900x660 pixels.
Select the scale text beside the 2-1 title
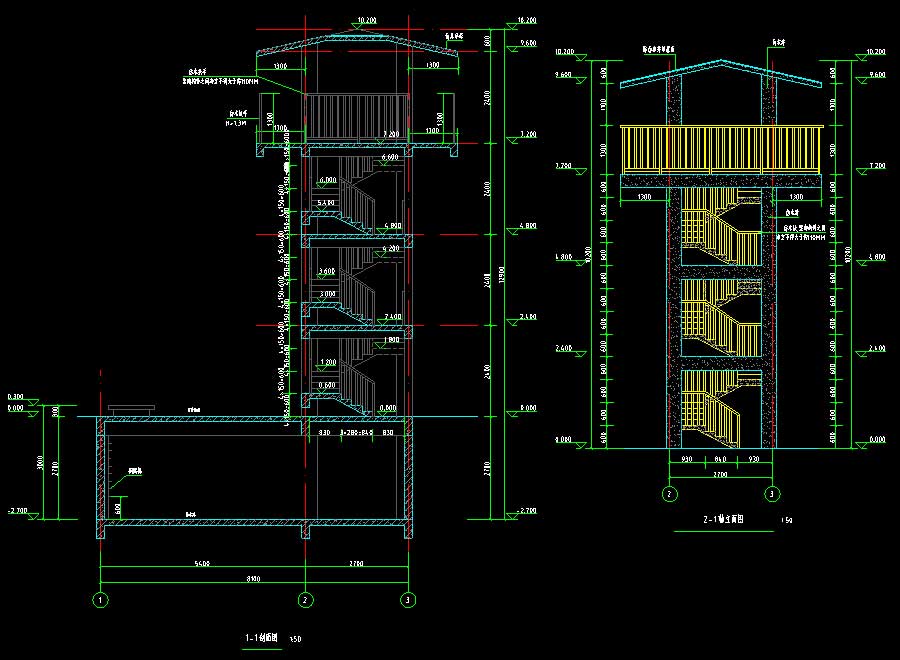787,521
